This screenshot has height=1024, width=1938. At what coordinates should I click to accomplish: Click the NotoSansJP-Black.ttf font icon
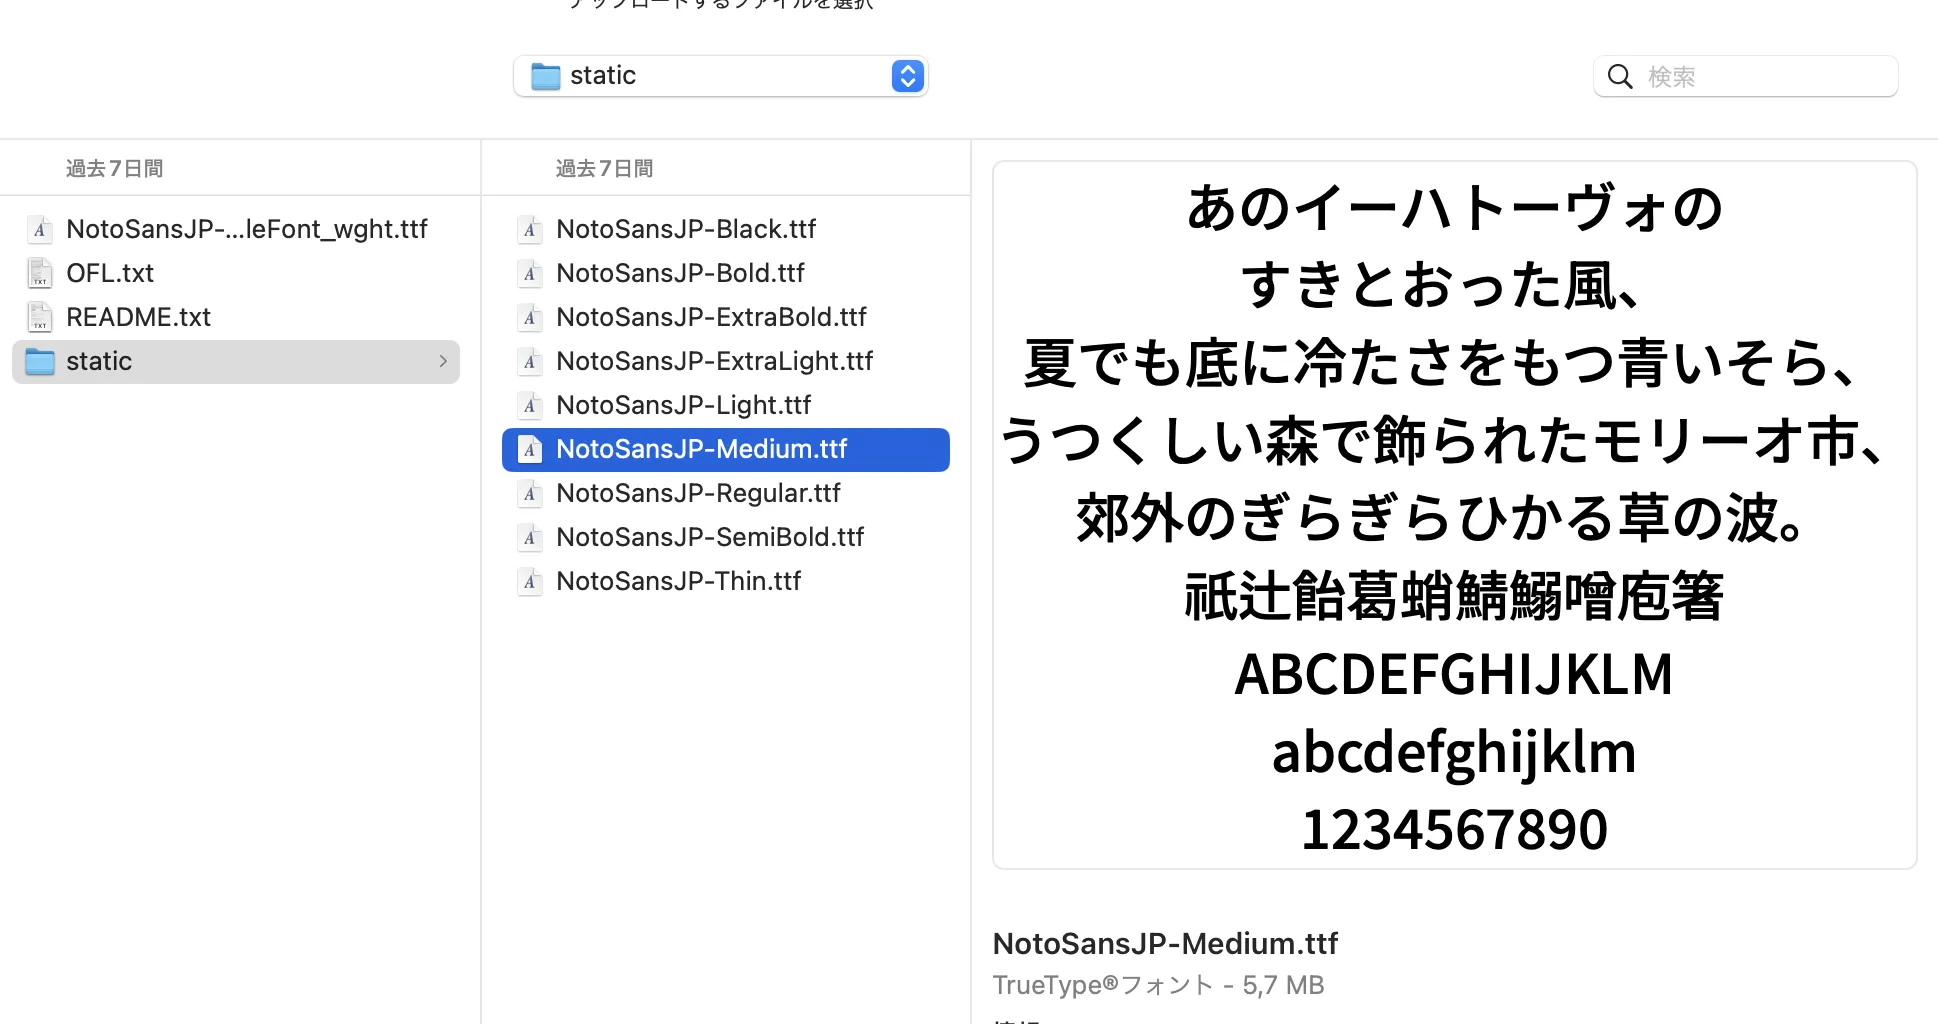[530, 229]
